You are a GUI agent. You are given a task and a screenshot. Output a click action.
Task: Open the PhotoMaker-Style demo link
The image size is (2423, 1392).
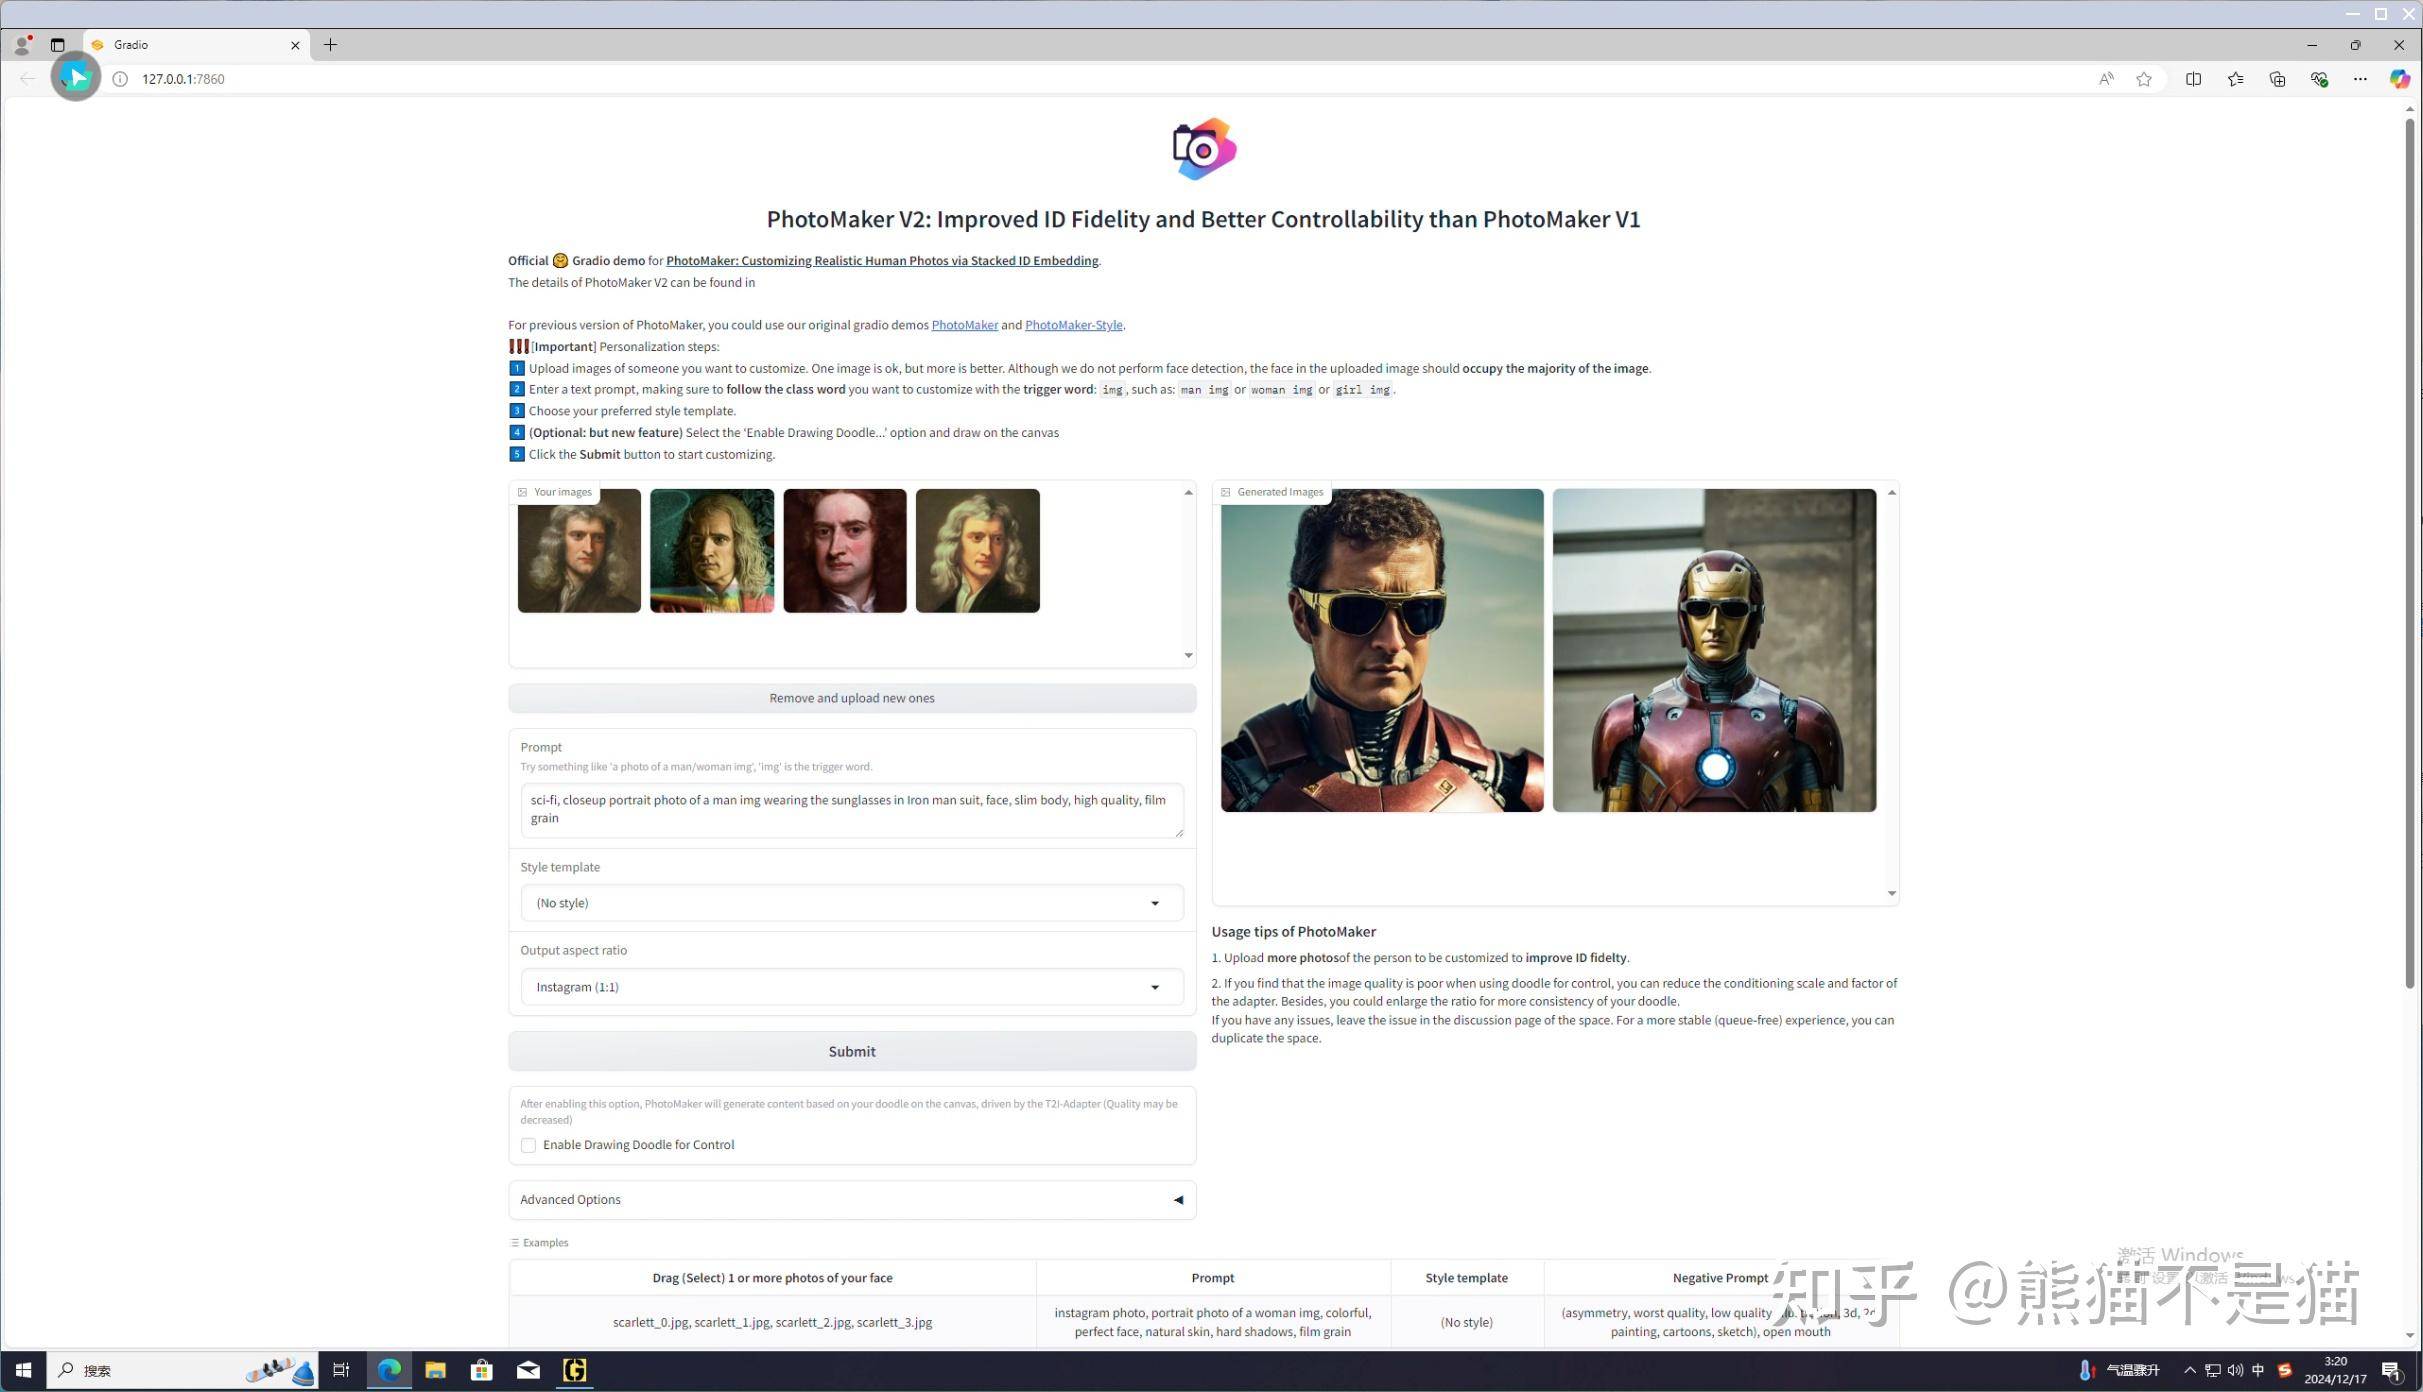tap(1073, 325)
